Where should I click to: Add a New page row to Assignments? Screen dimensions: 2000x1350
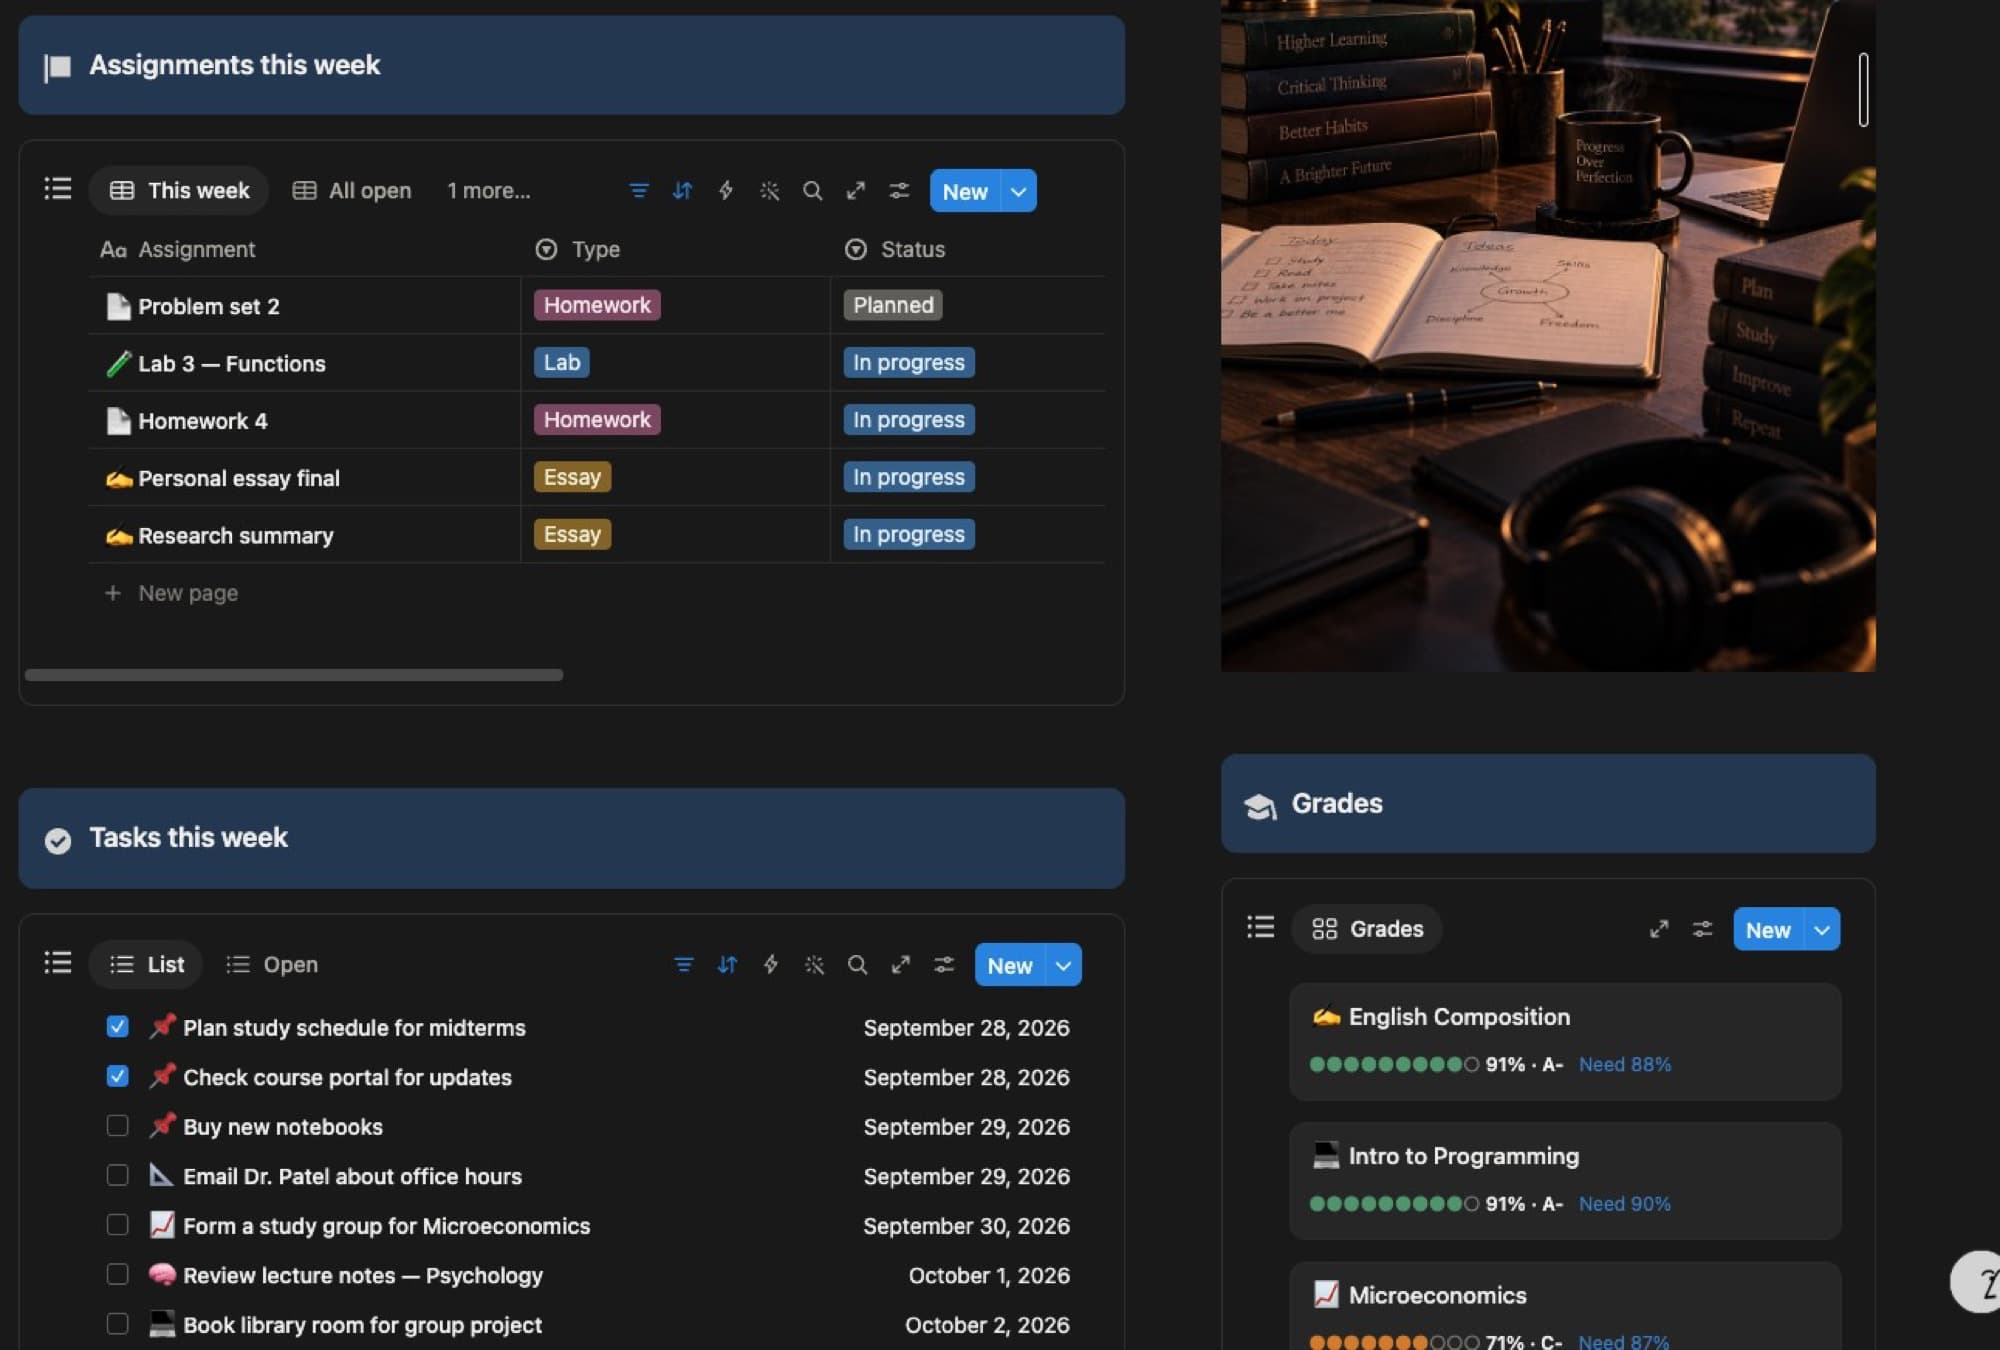pos(172,593)
